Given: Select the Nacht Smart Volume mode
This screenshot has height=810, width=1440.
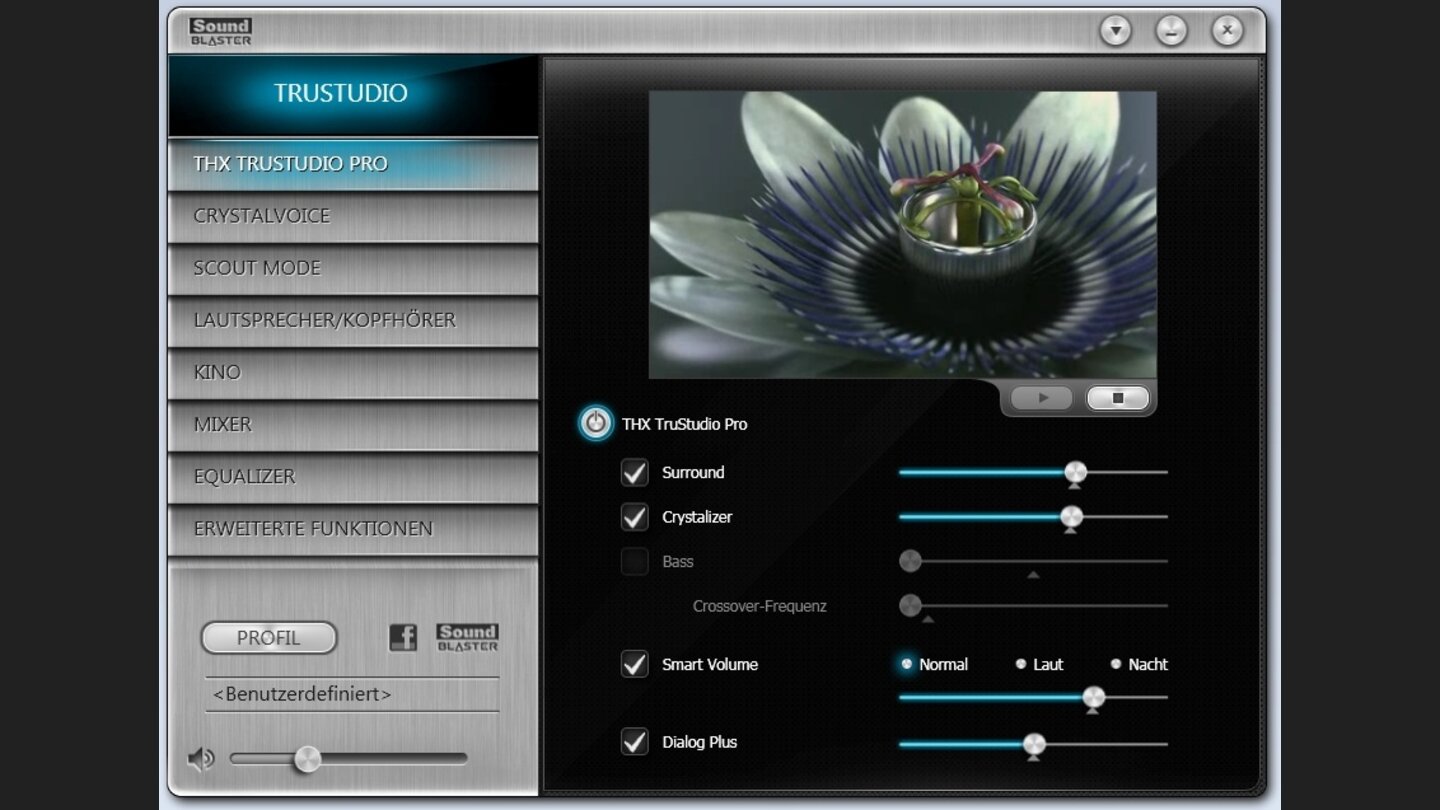Looking at the screenshot, I should pos(1116,664).
